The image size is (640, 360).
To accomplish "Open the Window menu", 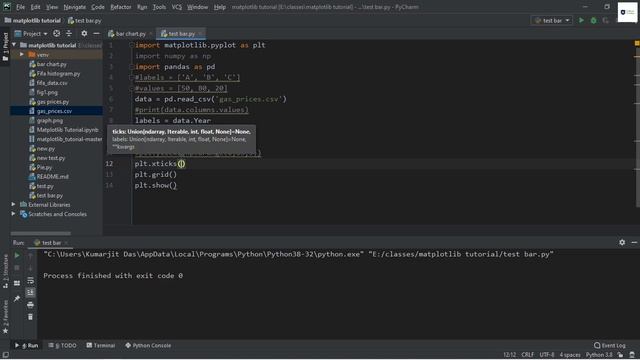I will (197, 7).
